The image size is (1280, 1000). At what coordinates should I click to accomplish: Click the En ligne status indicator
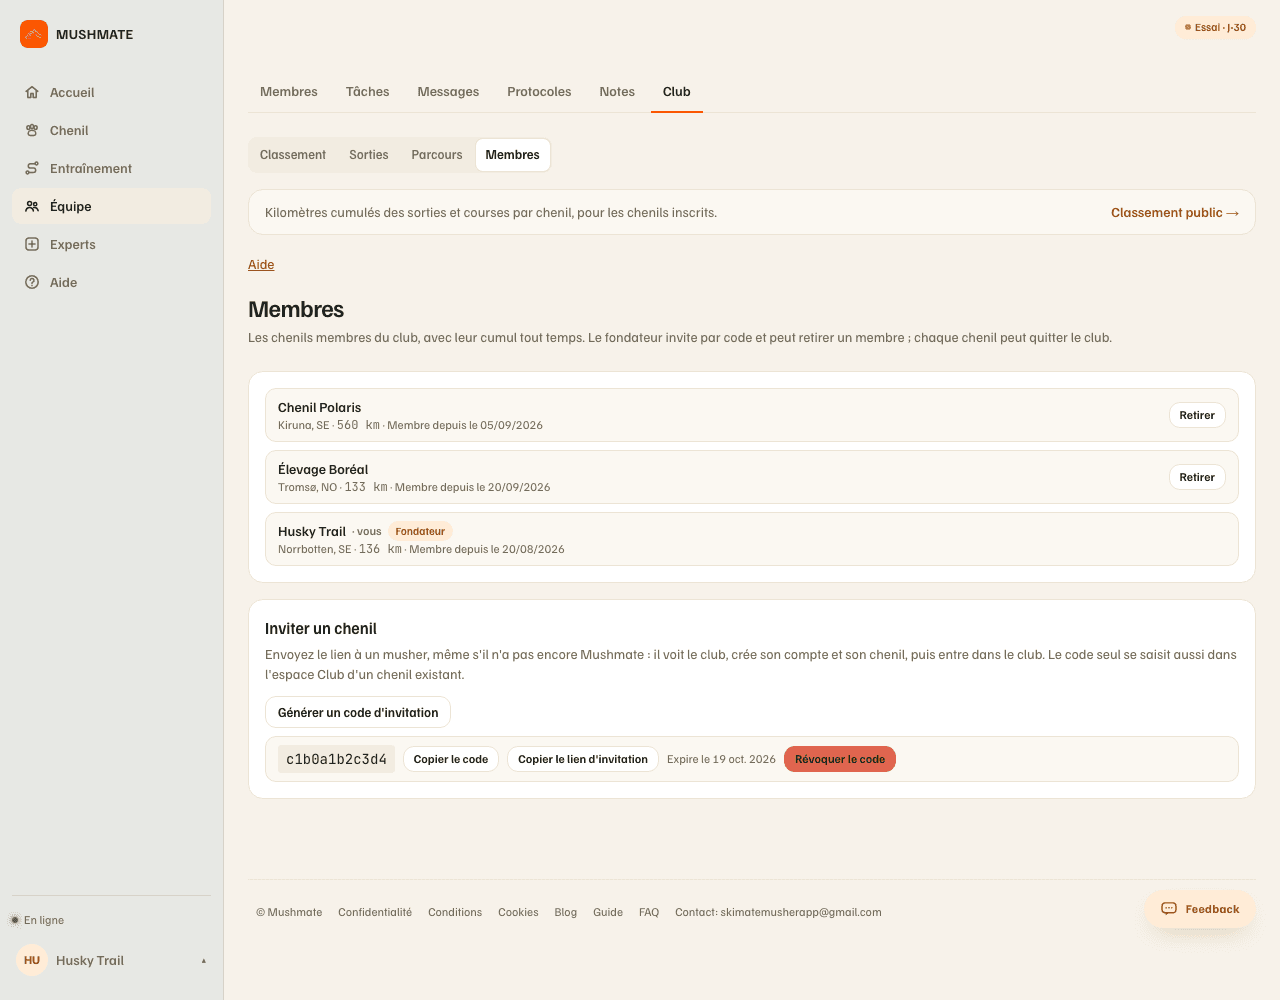coord(37,920)
